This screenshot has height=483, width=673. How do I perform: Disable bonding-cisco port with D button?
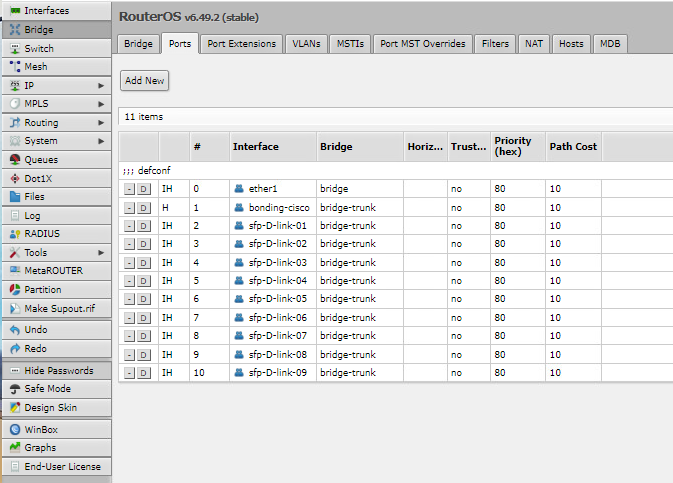point(144,208)
